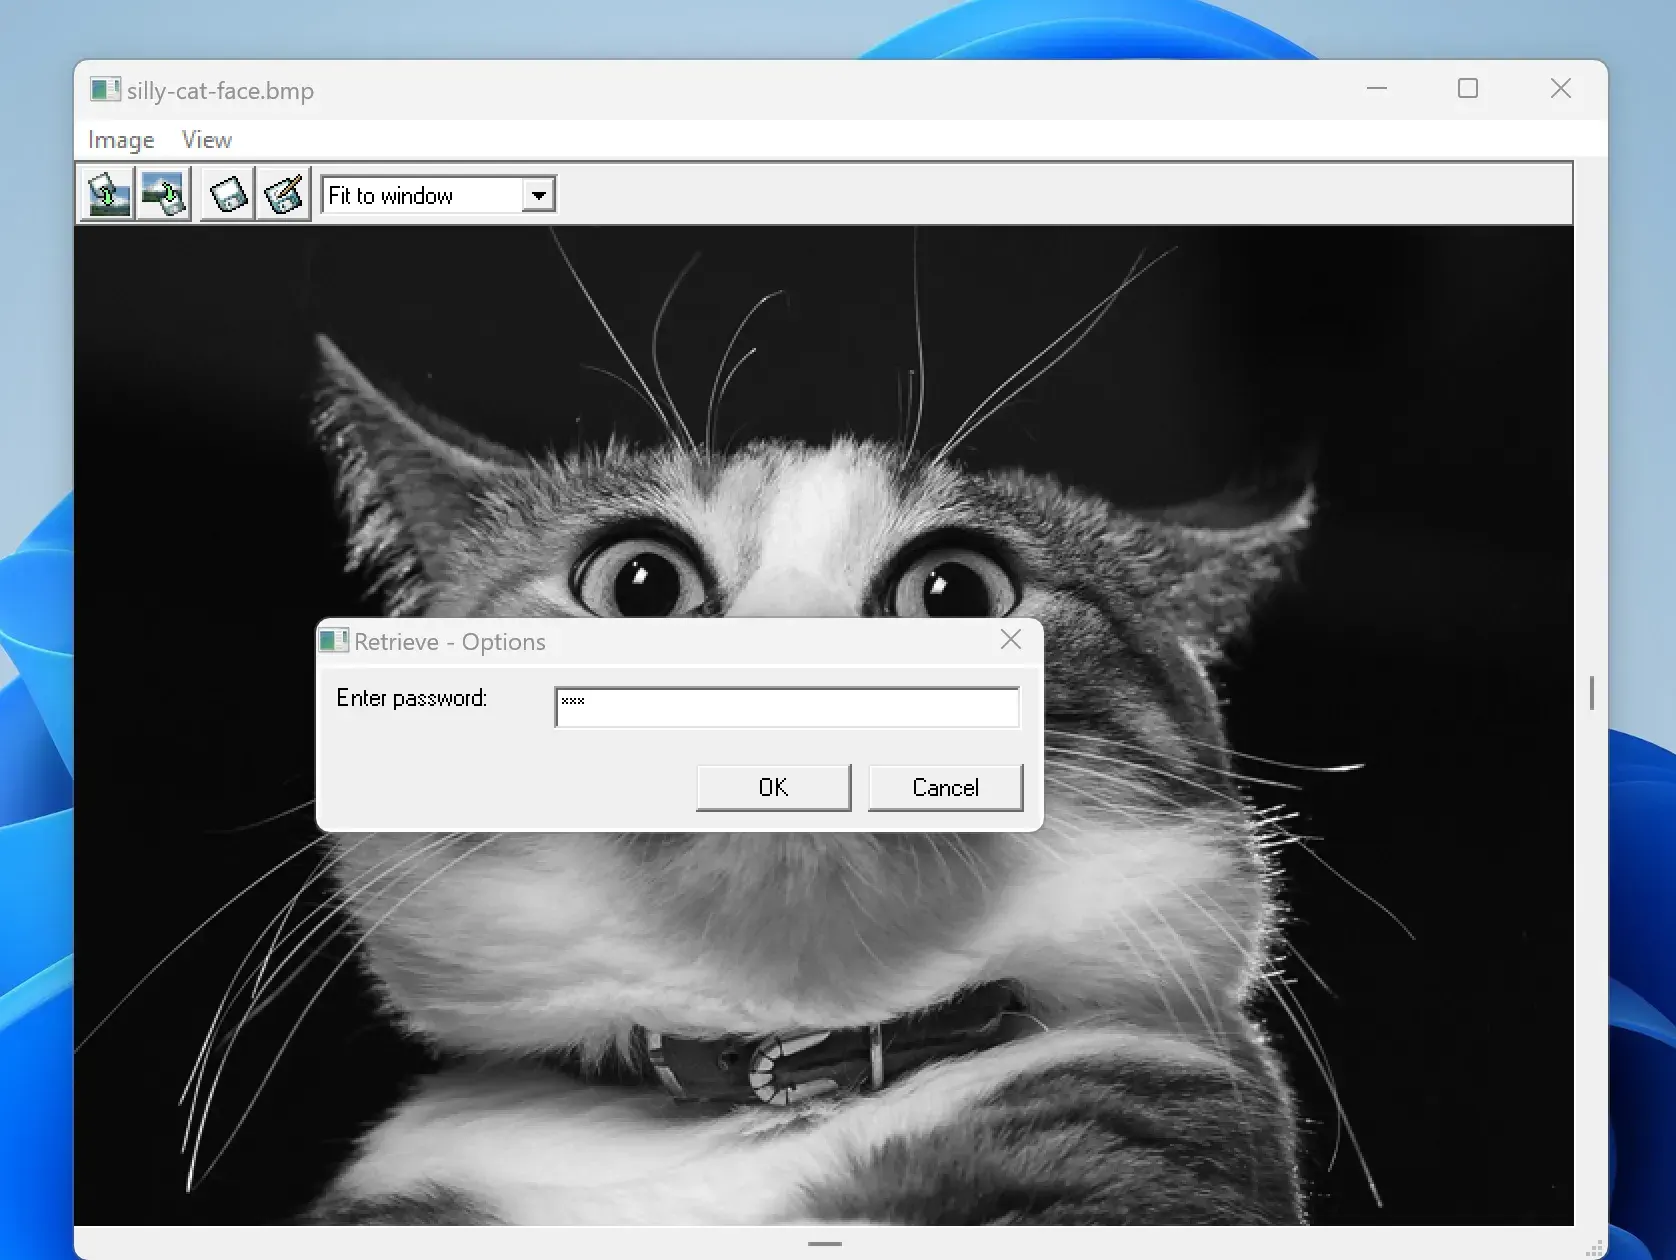This screenshot has width=1676, height=1260.
Task: Confirm the password with OK button
Action: pyautogui.click(x=773, y=787)
